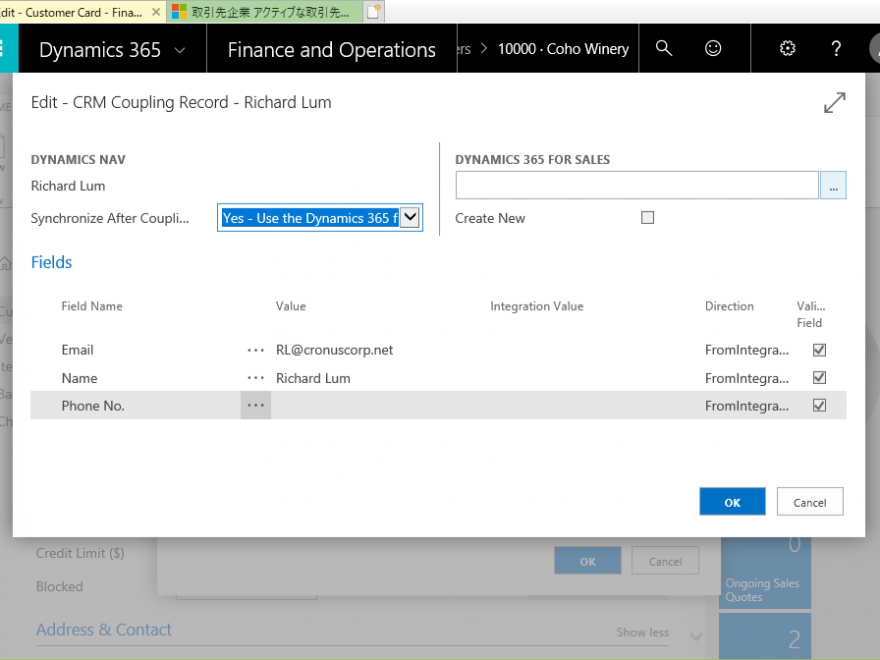This screenshot has width=880, height=660.
Task: Toggle Create New checkbox
Action: [x=648, y=218]
